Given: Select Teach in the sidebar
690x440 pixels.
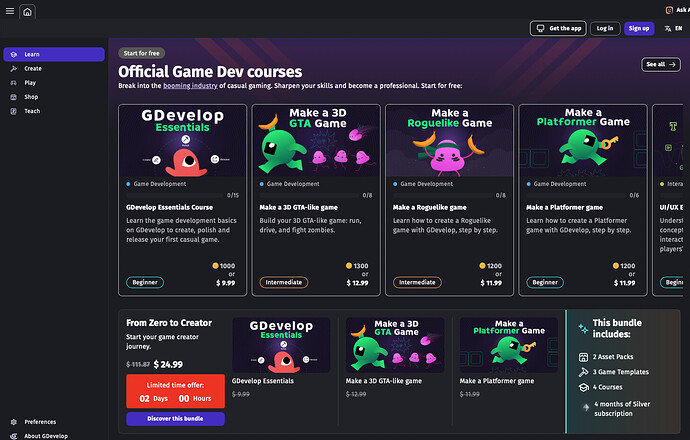Looking at the screenshot, I should tap(54, 111).
